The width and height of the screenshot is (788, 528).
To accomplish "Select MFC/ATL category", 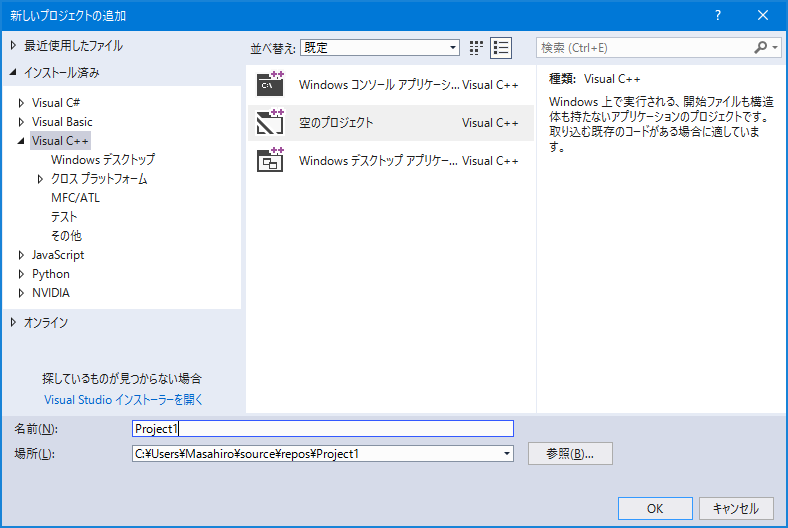I will [75, 198].
